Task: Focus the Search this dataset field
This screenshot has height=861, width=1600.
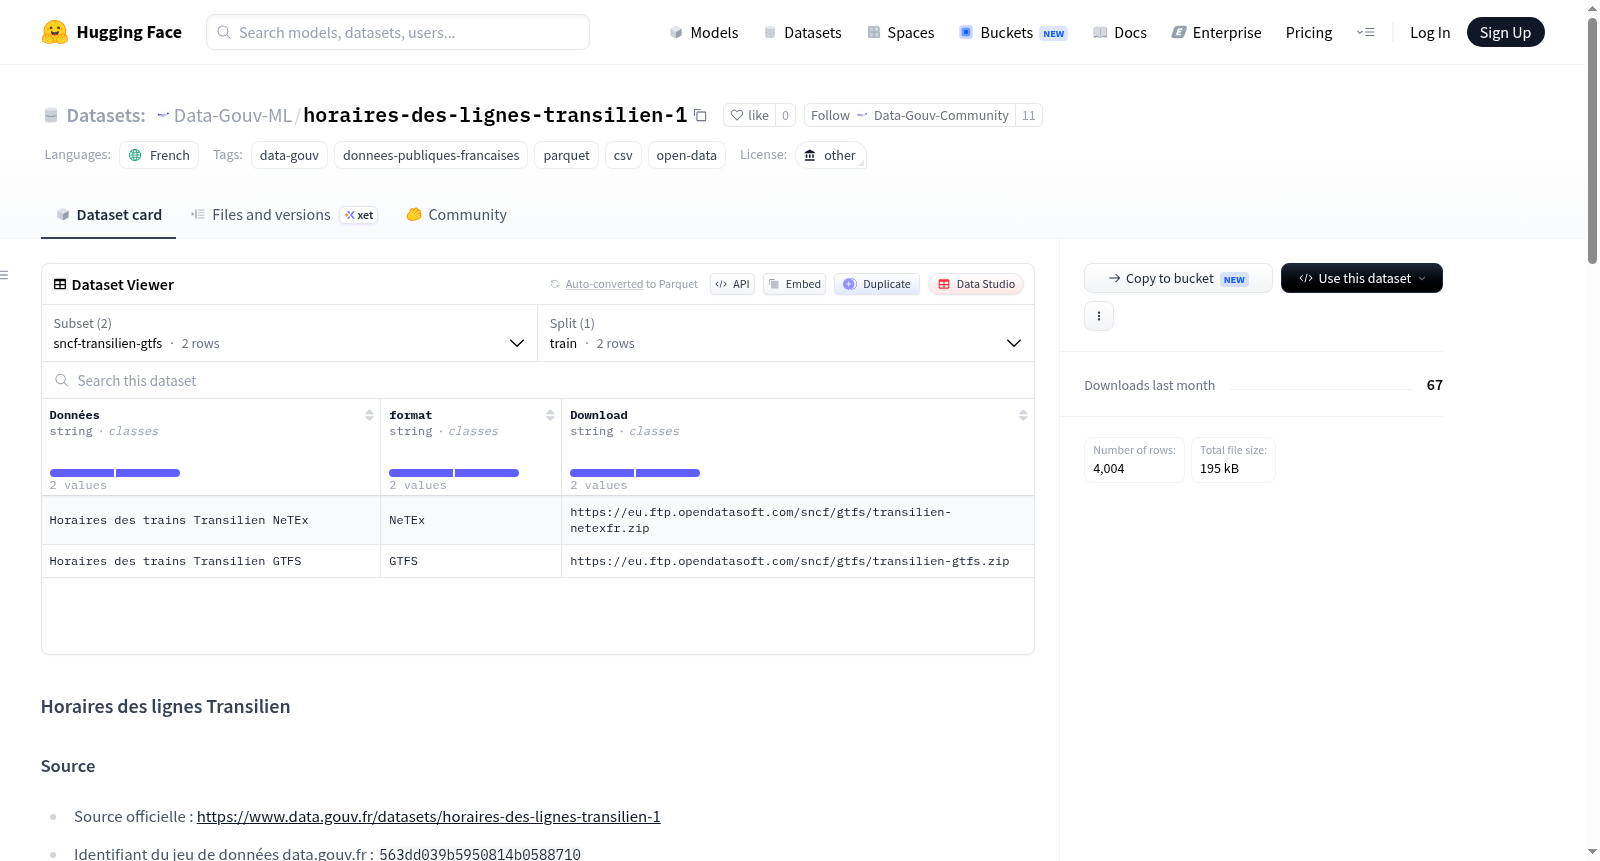Action: click(x=538, y=381)
